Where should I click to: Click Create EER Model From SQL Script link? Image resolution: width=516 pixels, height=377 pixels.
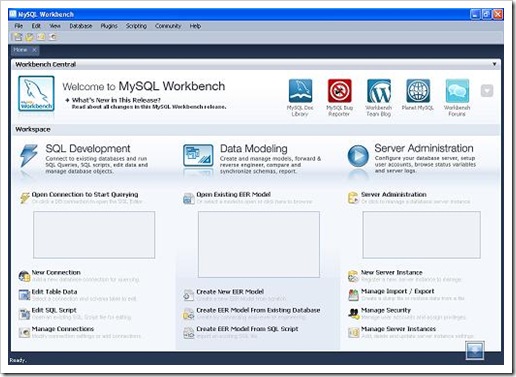click(x=247, y=329)
